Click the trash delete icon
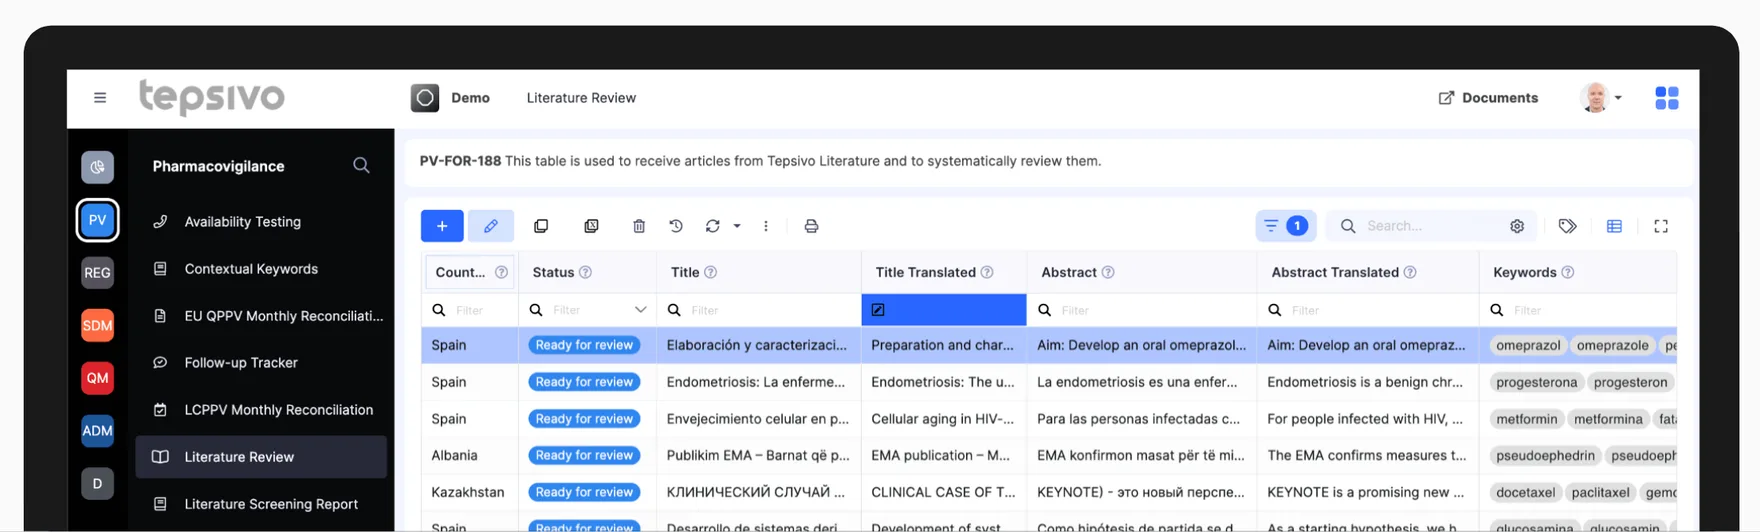Screen dimensions: 1760x532 pyautogui.click(x=639, y=226)
